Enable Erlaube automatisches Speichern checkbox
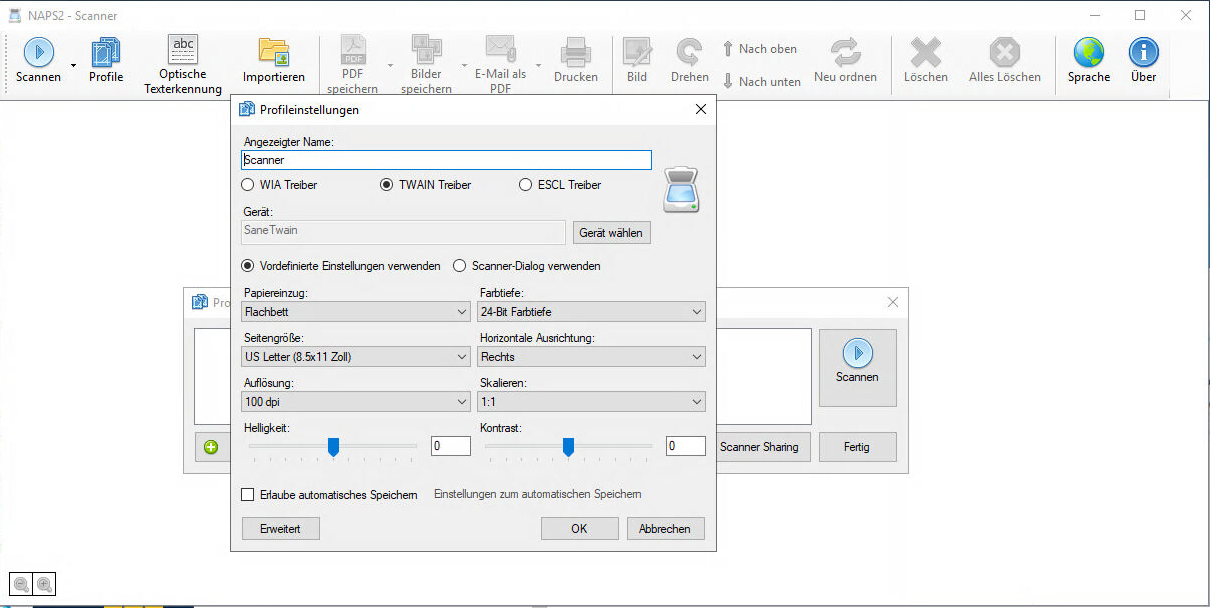Viewport: 1210px width, 608px height. pos(248,494)
